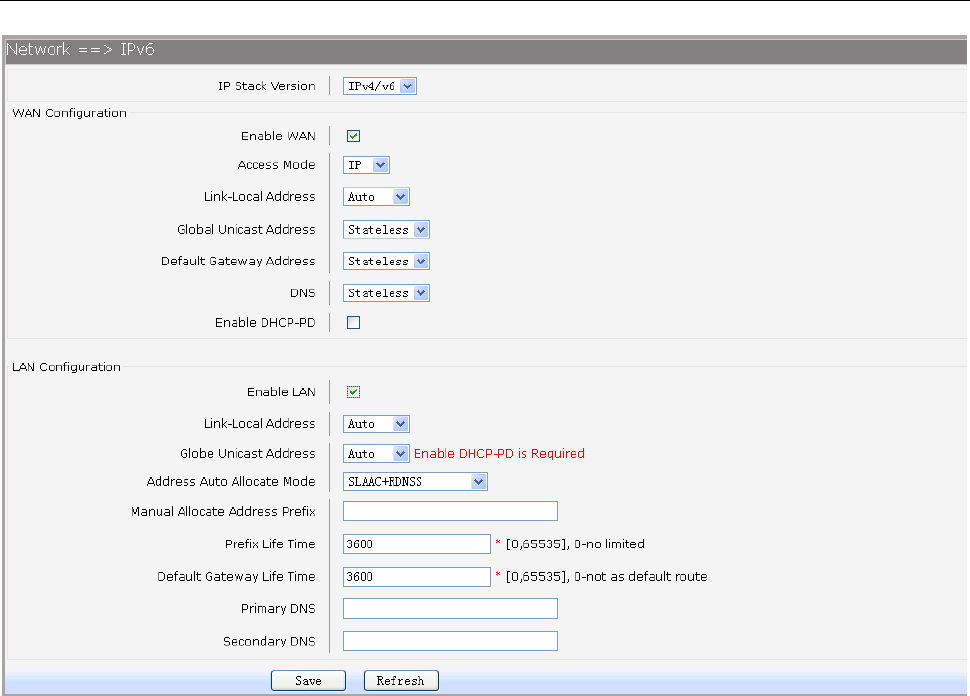This screenshot has height=696, width=970.
Task: Open the Globe Unicast Address dropdown
Action: 376,453
